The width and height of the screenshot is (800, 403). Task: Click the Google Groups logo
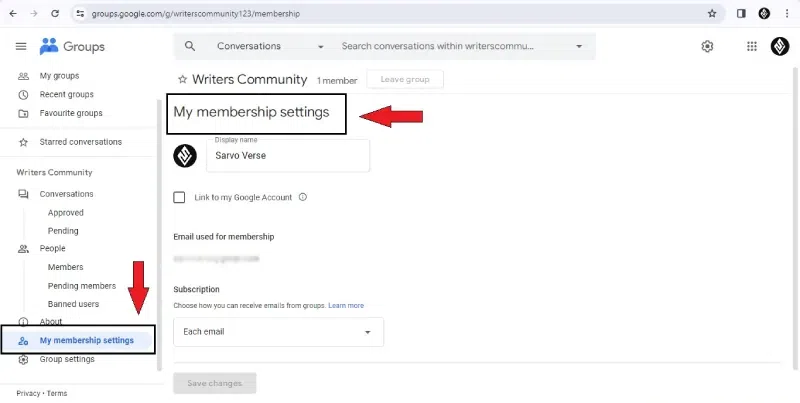click(x=72, y=46)
